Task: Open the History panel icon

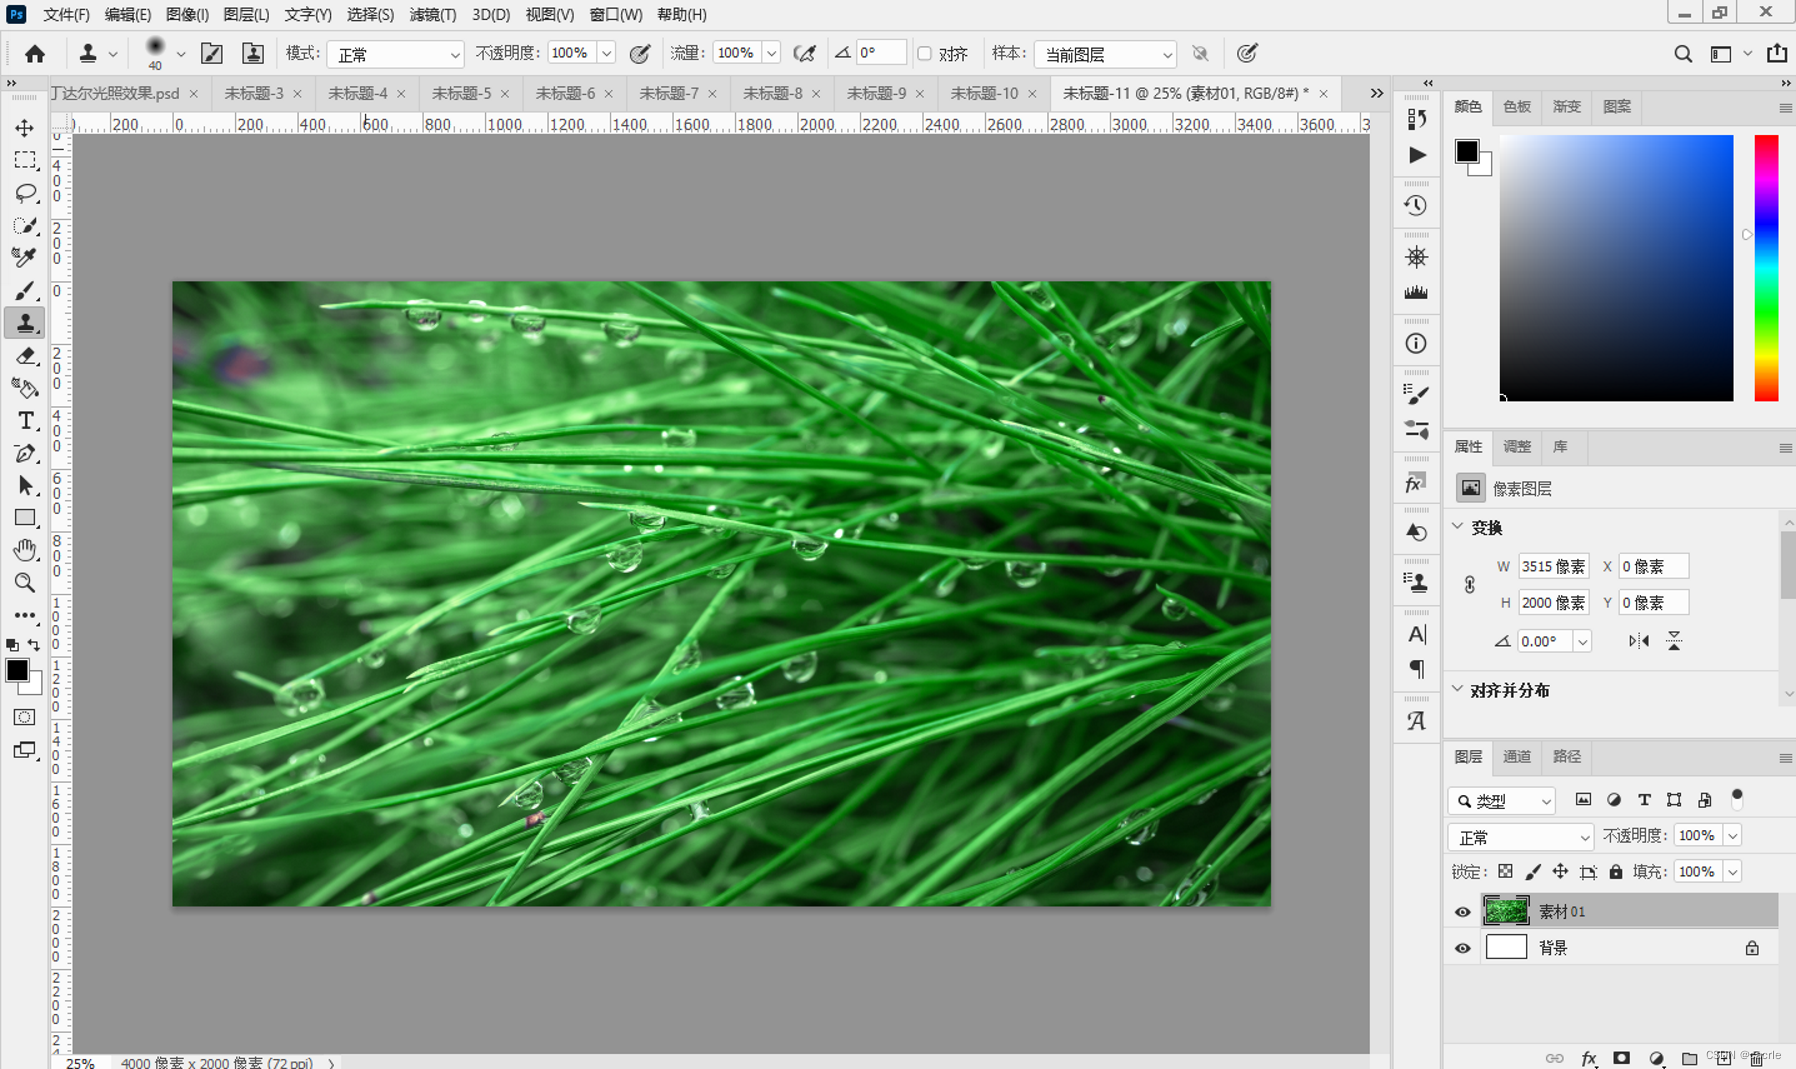Action: pyautogui.click(x=1416, y=206)
